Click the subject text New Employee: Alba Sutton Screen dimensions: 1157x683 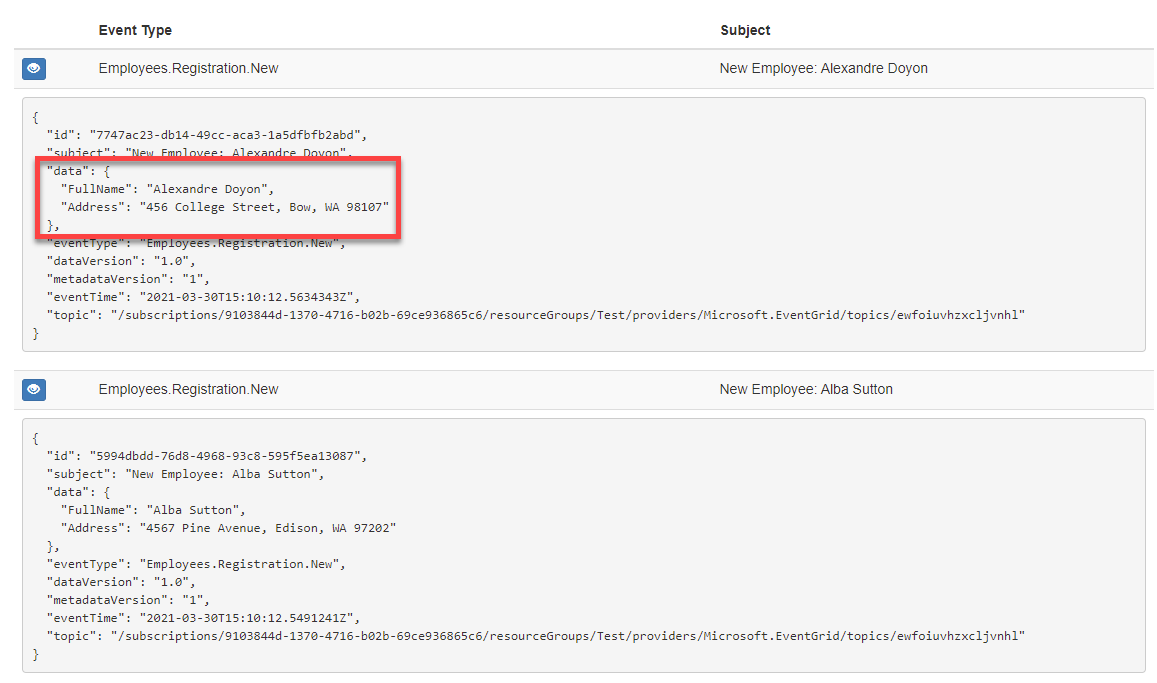tap(806, 389)
